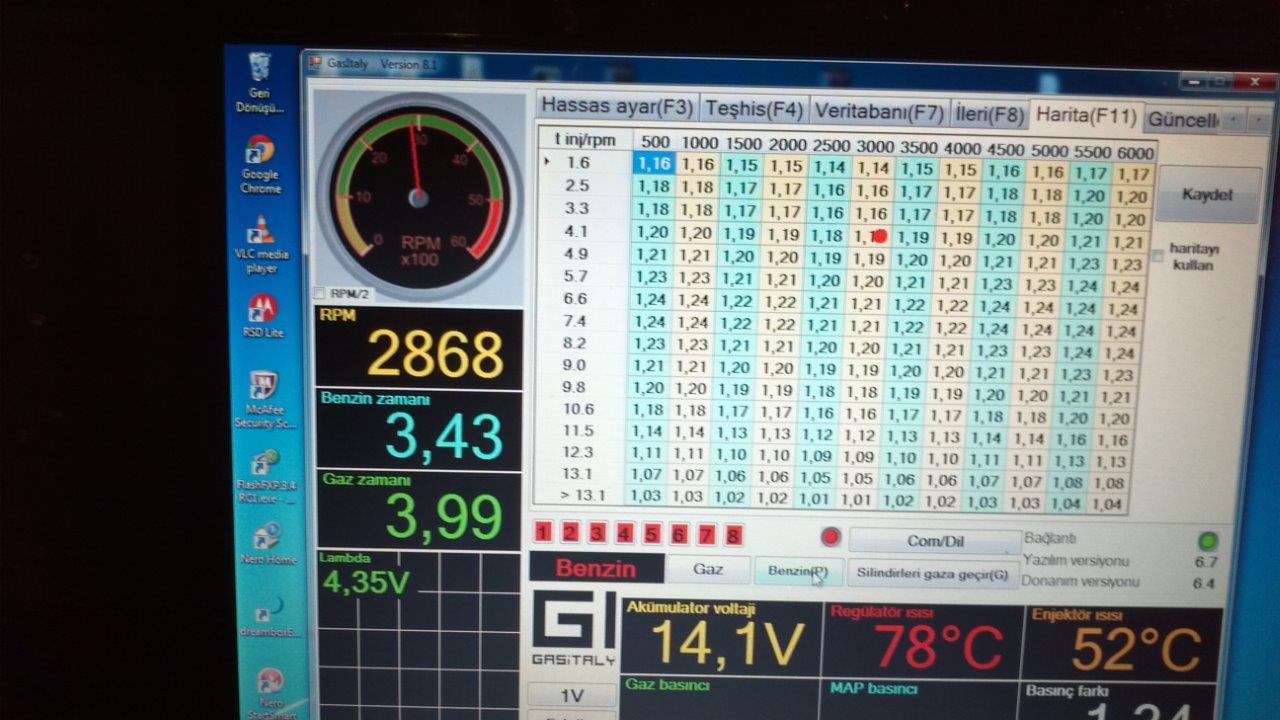The height and width of the screenshot is (720, 1280).
Task: Click the Yazılım versiyonu 6.7 value
Action: (1205, 562)
